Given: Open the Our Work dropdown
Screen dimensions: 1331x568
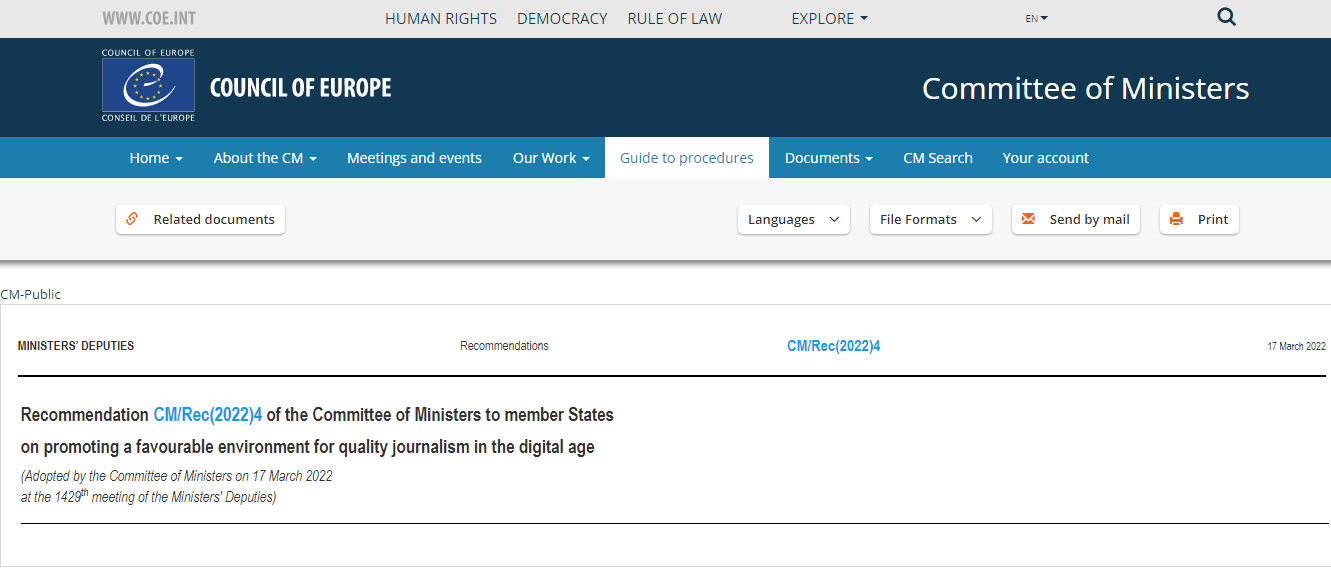Looking at the screenshot, I should (x=551, y=158).
